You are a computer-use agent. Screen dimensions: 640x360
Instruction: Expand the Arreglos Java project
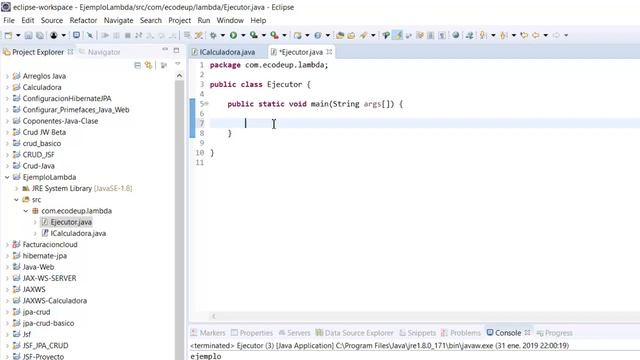coord(7,76)
